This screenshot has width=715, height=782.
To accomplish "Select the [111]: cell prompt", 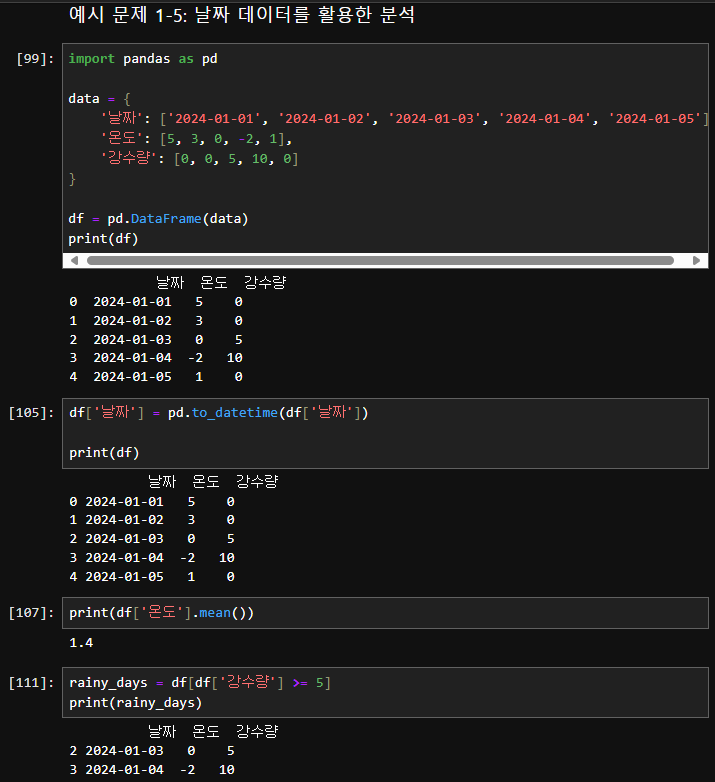I will [x=31, y=682].
